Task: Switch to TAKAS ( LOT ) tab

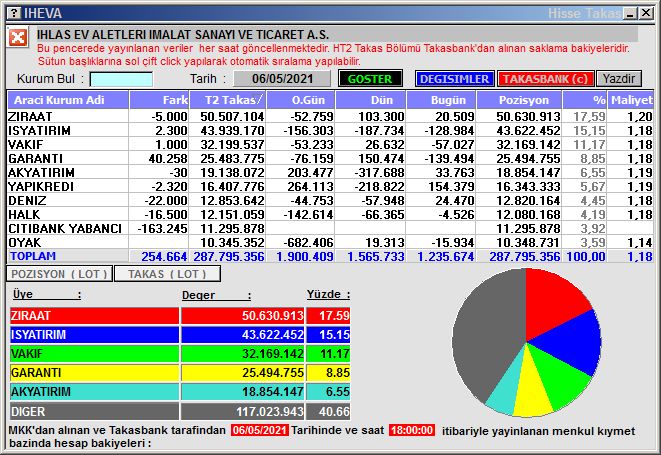Action: (x=167, y=274)
